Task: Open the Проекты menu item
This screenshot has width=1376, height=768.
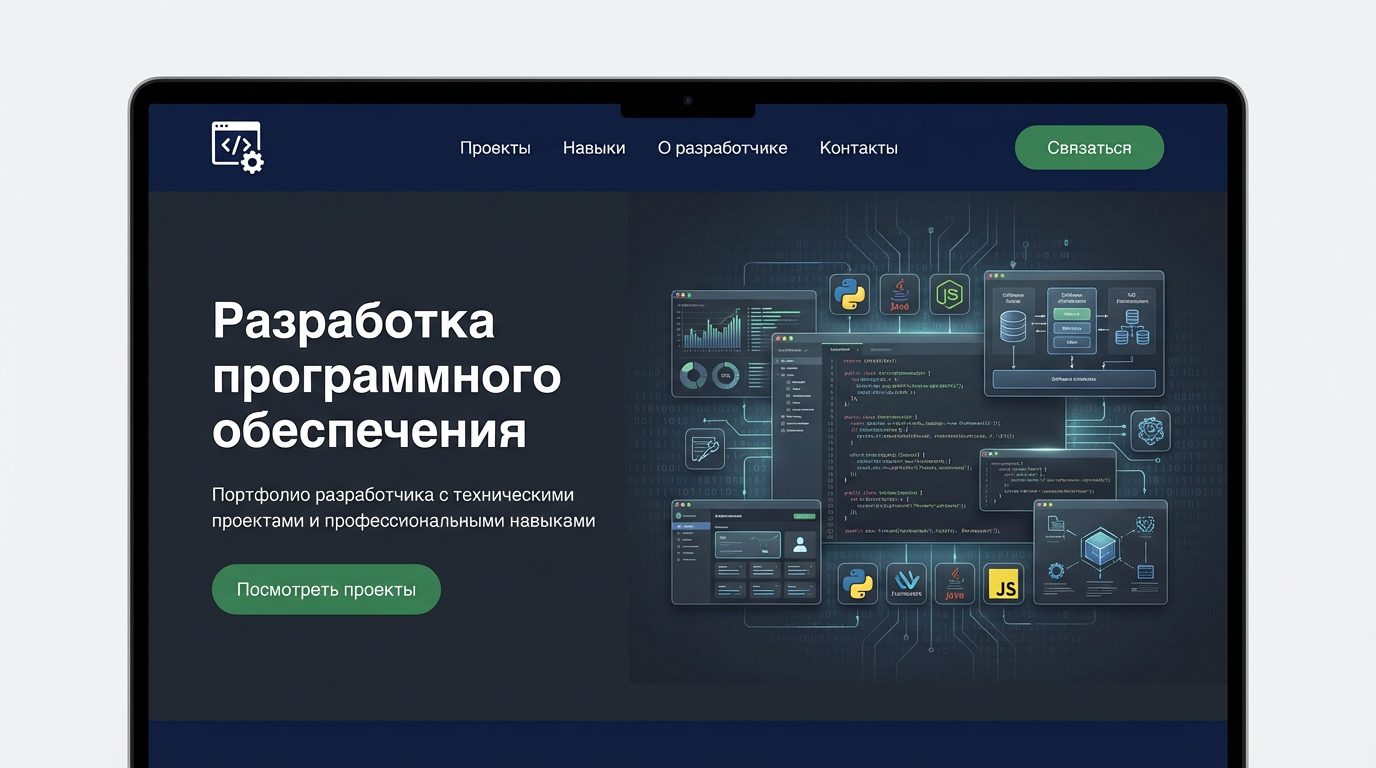Action: pyautogui.click(x=495, y=147)
